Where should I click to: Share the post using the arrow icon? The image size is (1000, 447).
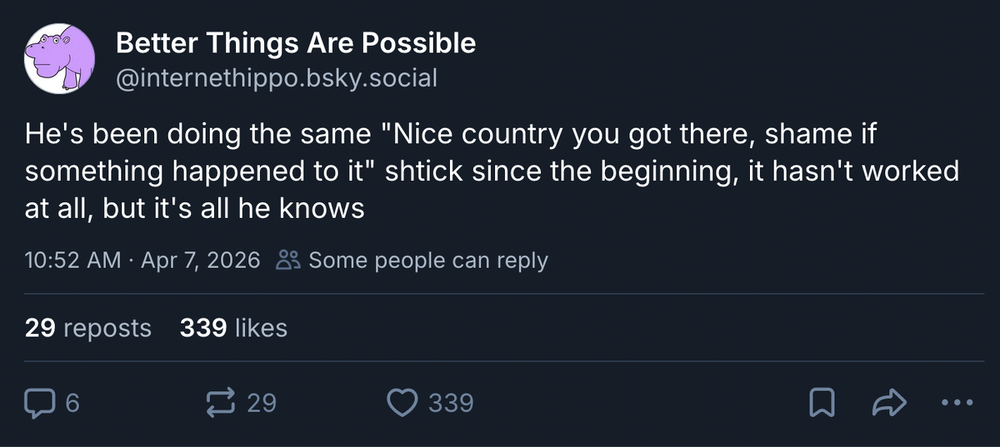pyautogui.click(x=889, y=403)
